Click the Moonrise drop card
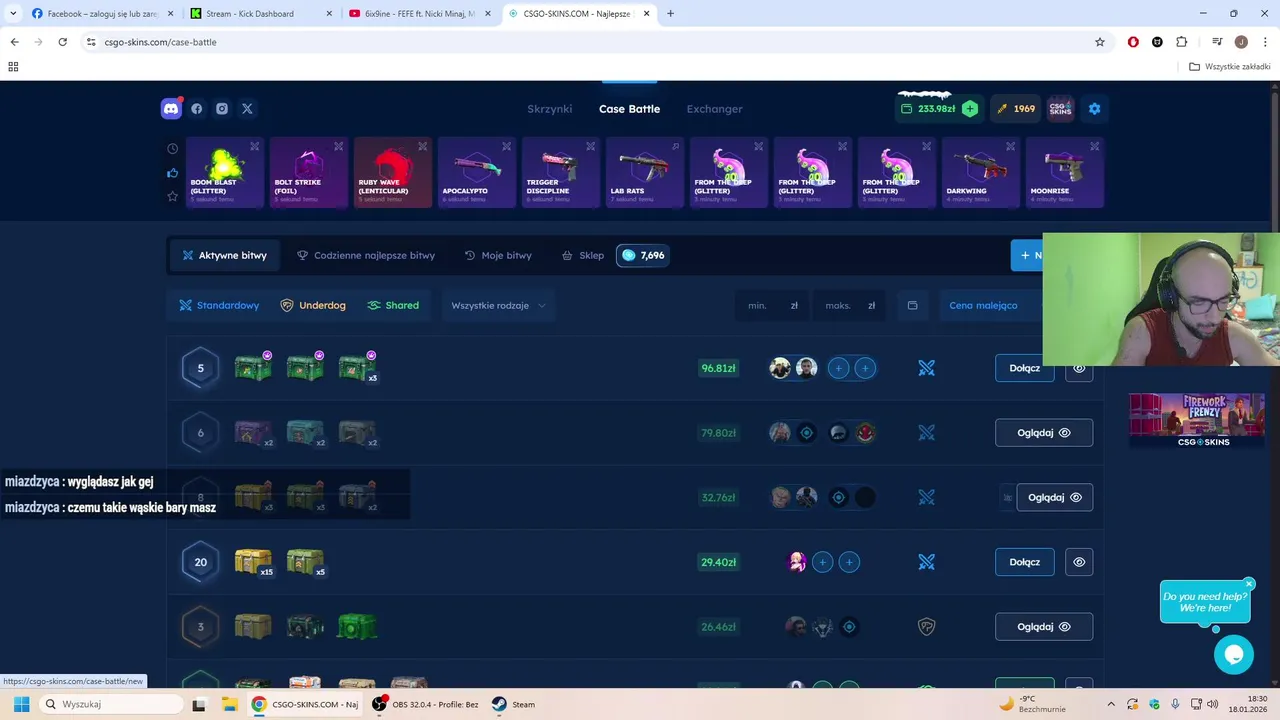This screenshot has height=720, width=1280. click(1065, 173)
